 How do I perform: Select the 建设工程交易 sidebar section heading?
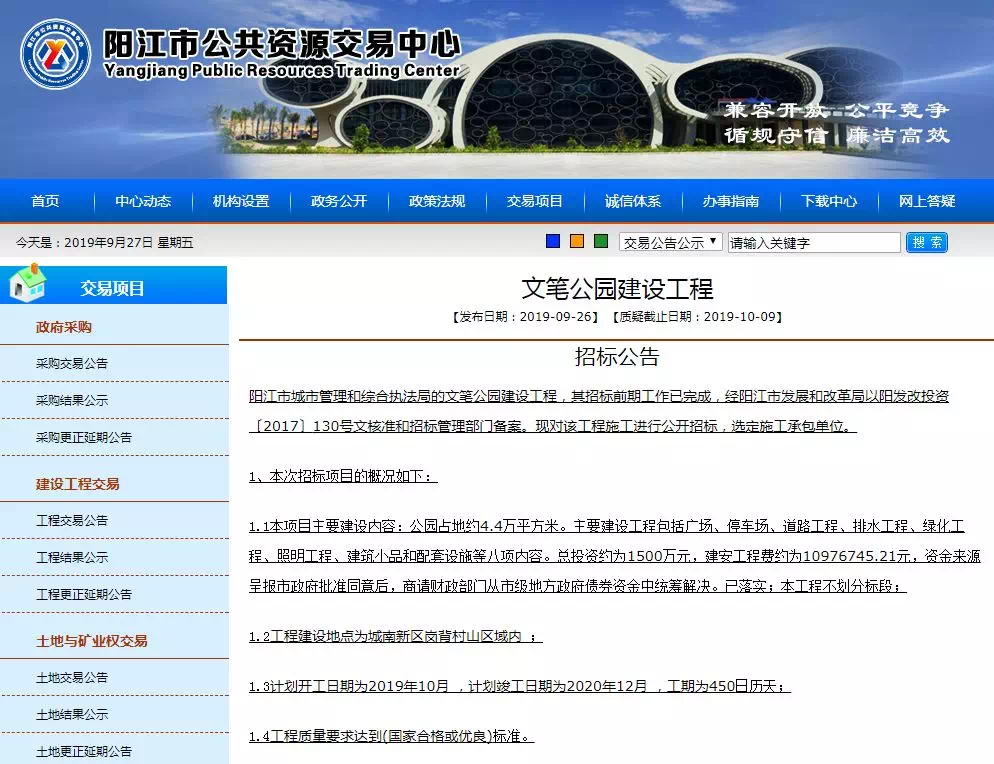tap(78, 484)
